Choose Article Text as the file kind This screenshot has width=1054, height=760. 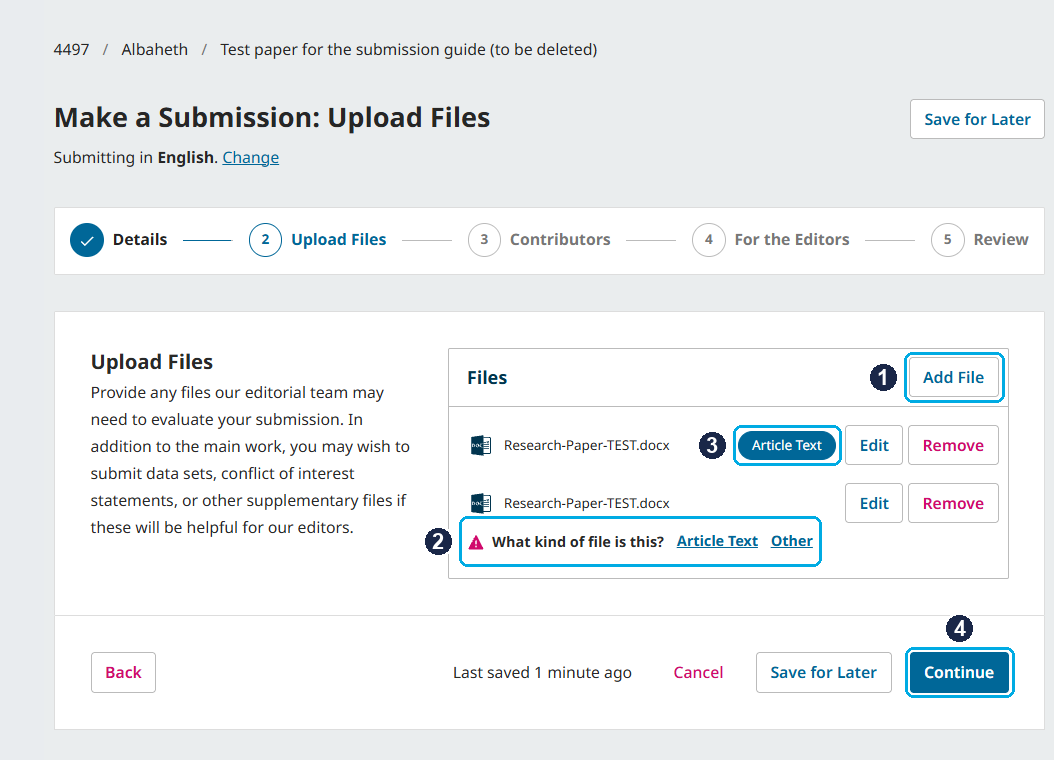click(x=717, y=541)
